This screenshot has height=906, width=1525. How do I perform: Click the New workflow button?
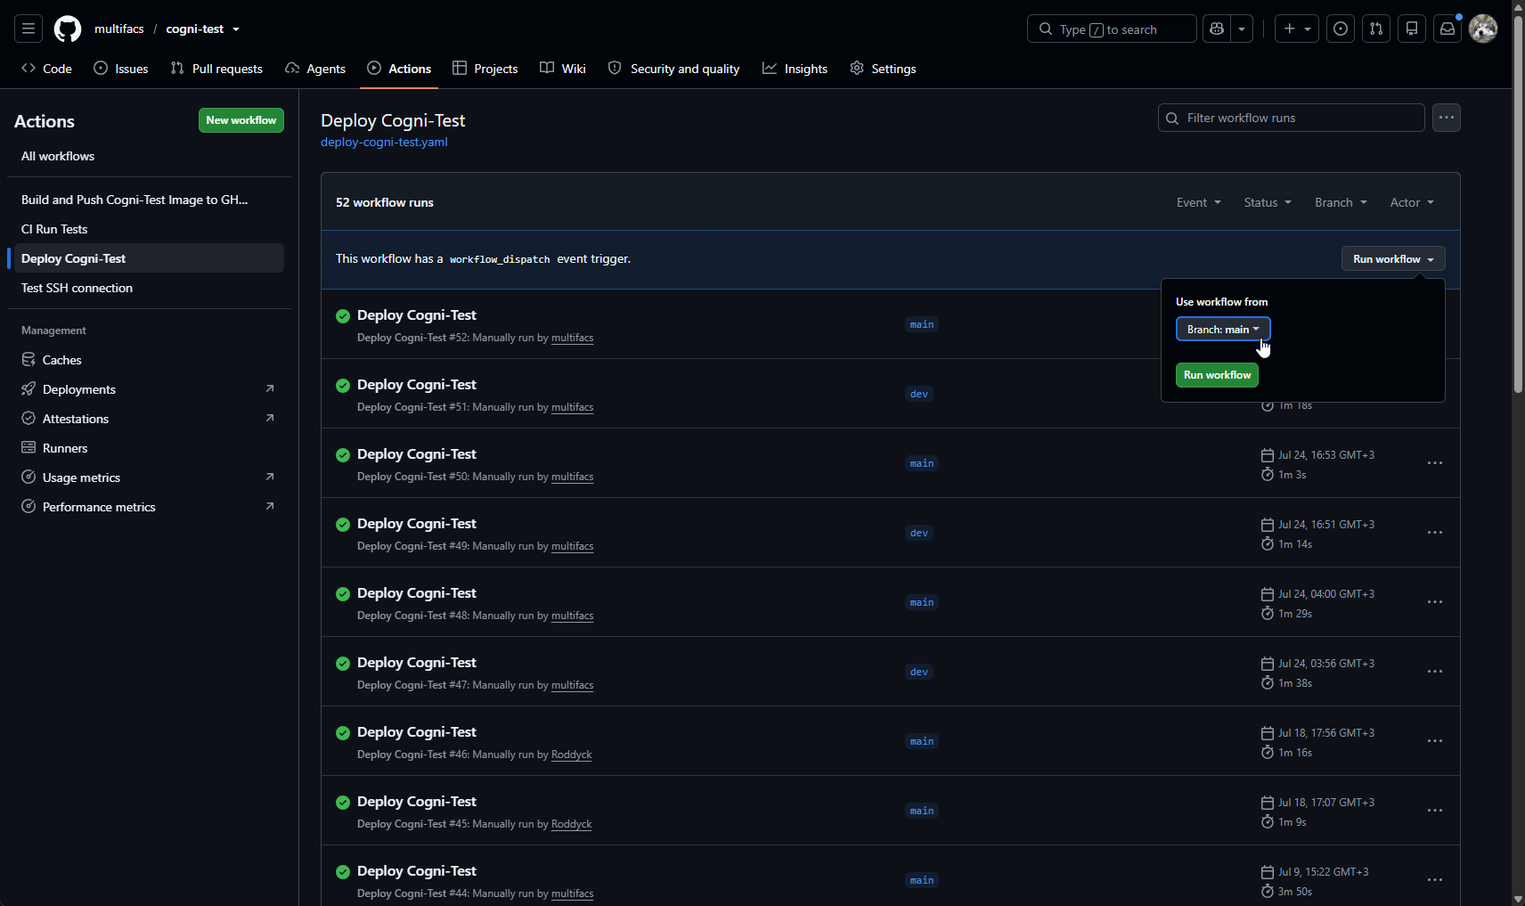point(241,120)
